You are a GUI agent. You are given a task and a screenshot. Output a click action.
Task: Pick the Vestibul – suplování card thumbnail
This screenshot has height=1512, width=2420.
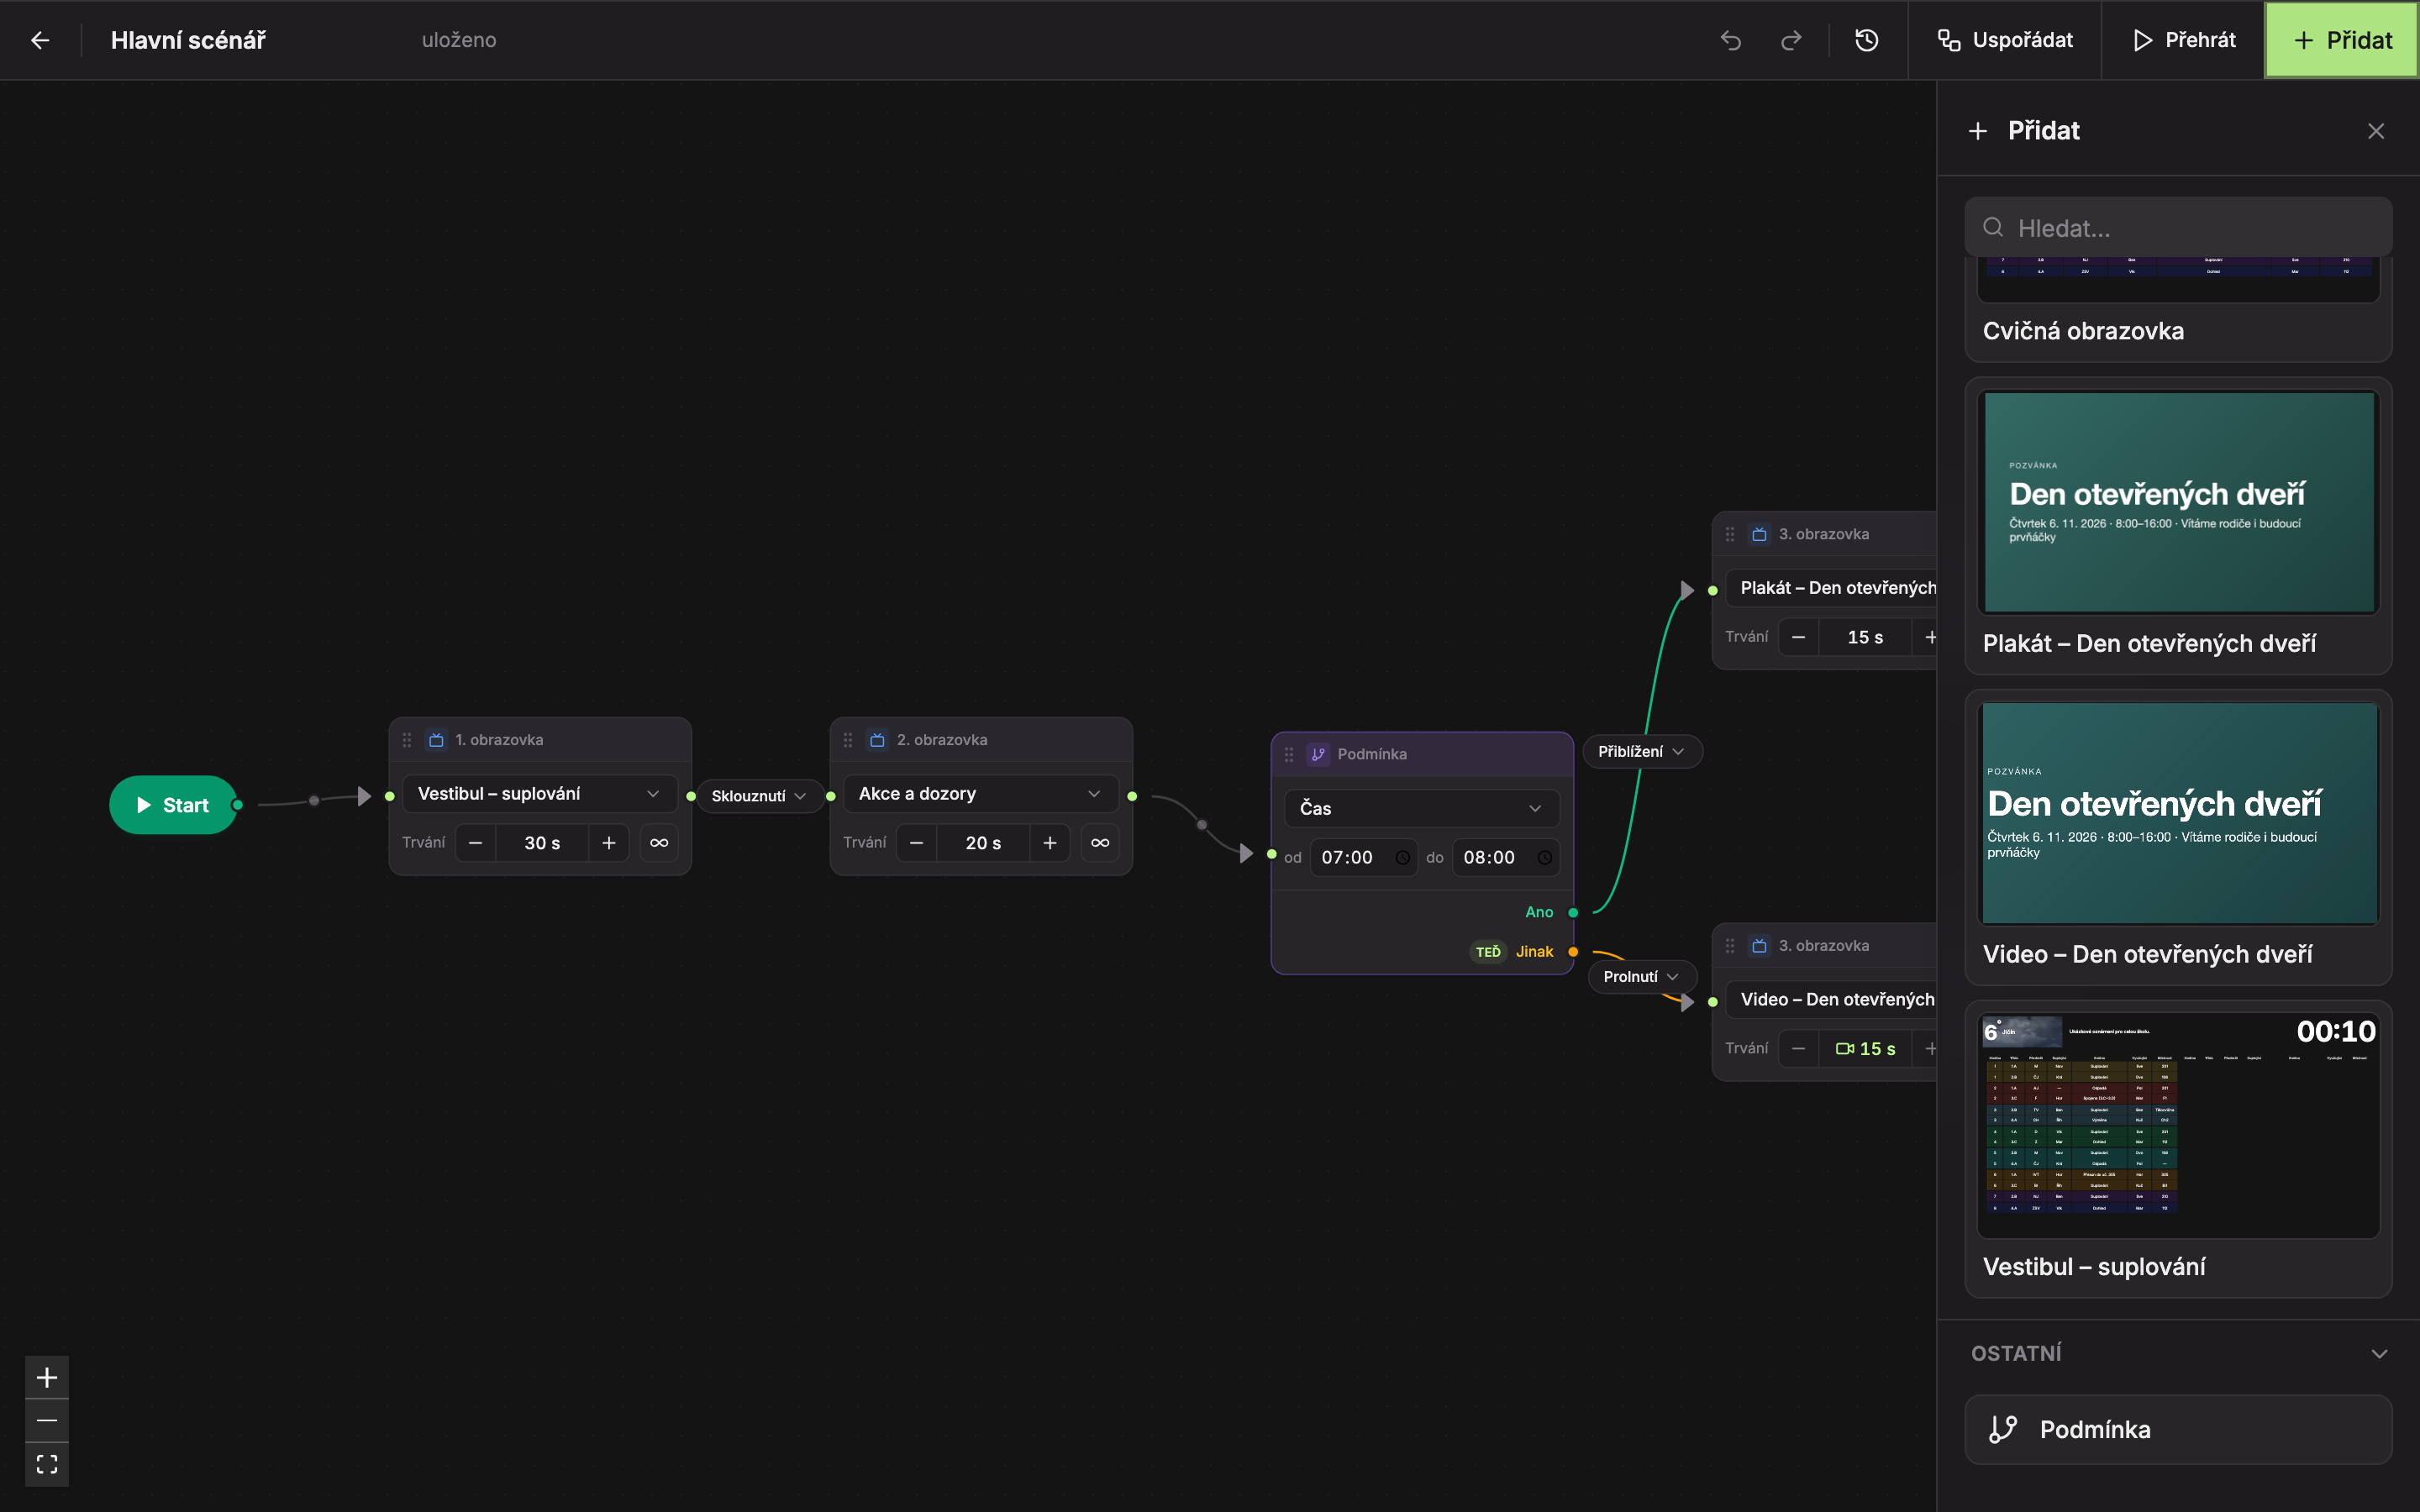(x=2178, y=1125)
